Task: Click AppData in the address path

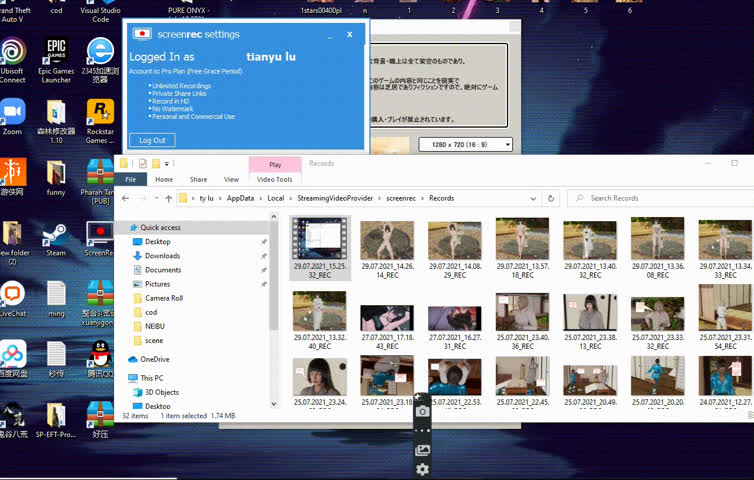Action: click(x=240, y=198)
